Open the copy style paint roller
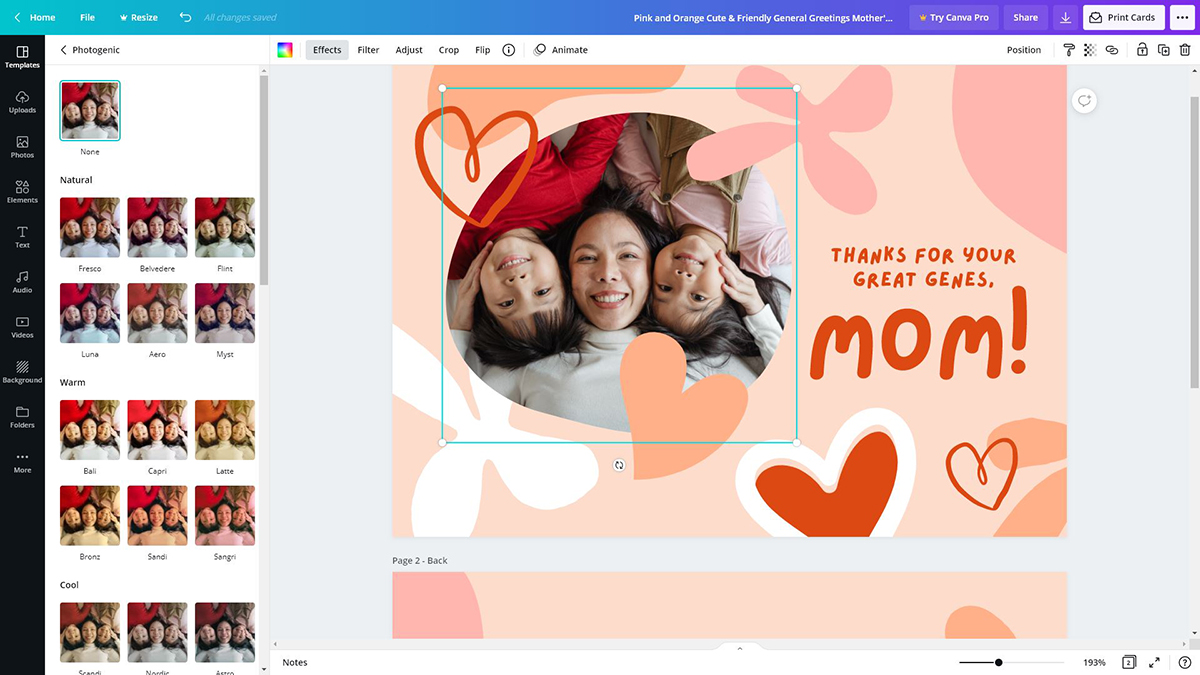 [x=1069, y=50]
